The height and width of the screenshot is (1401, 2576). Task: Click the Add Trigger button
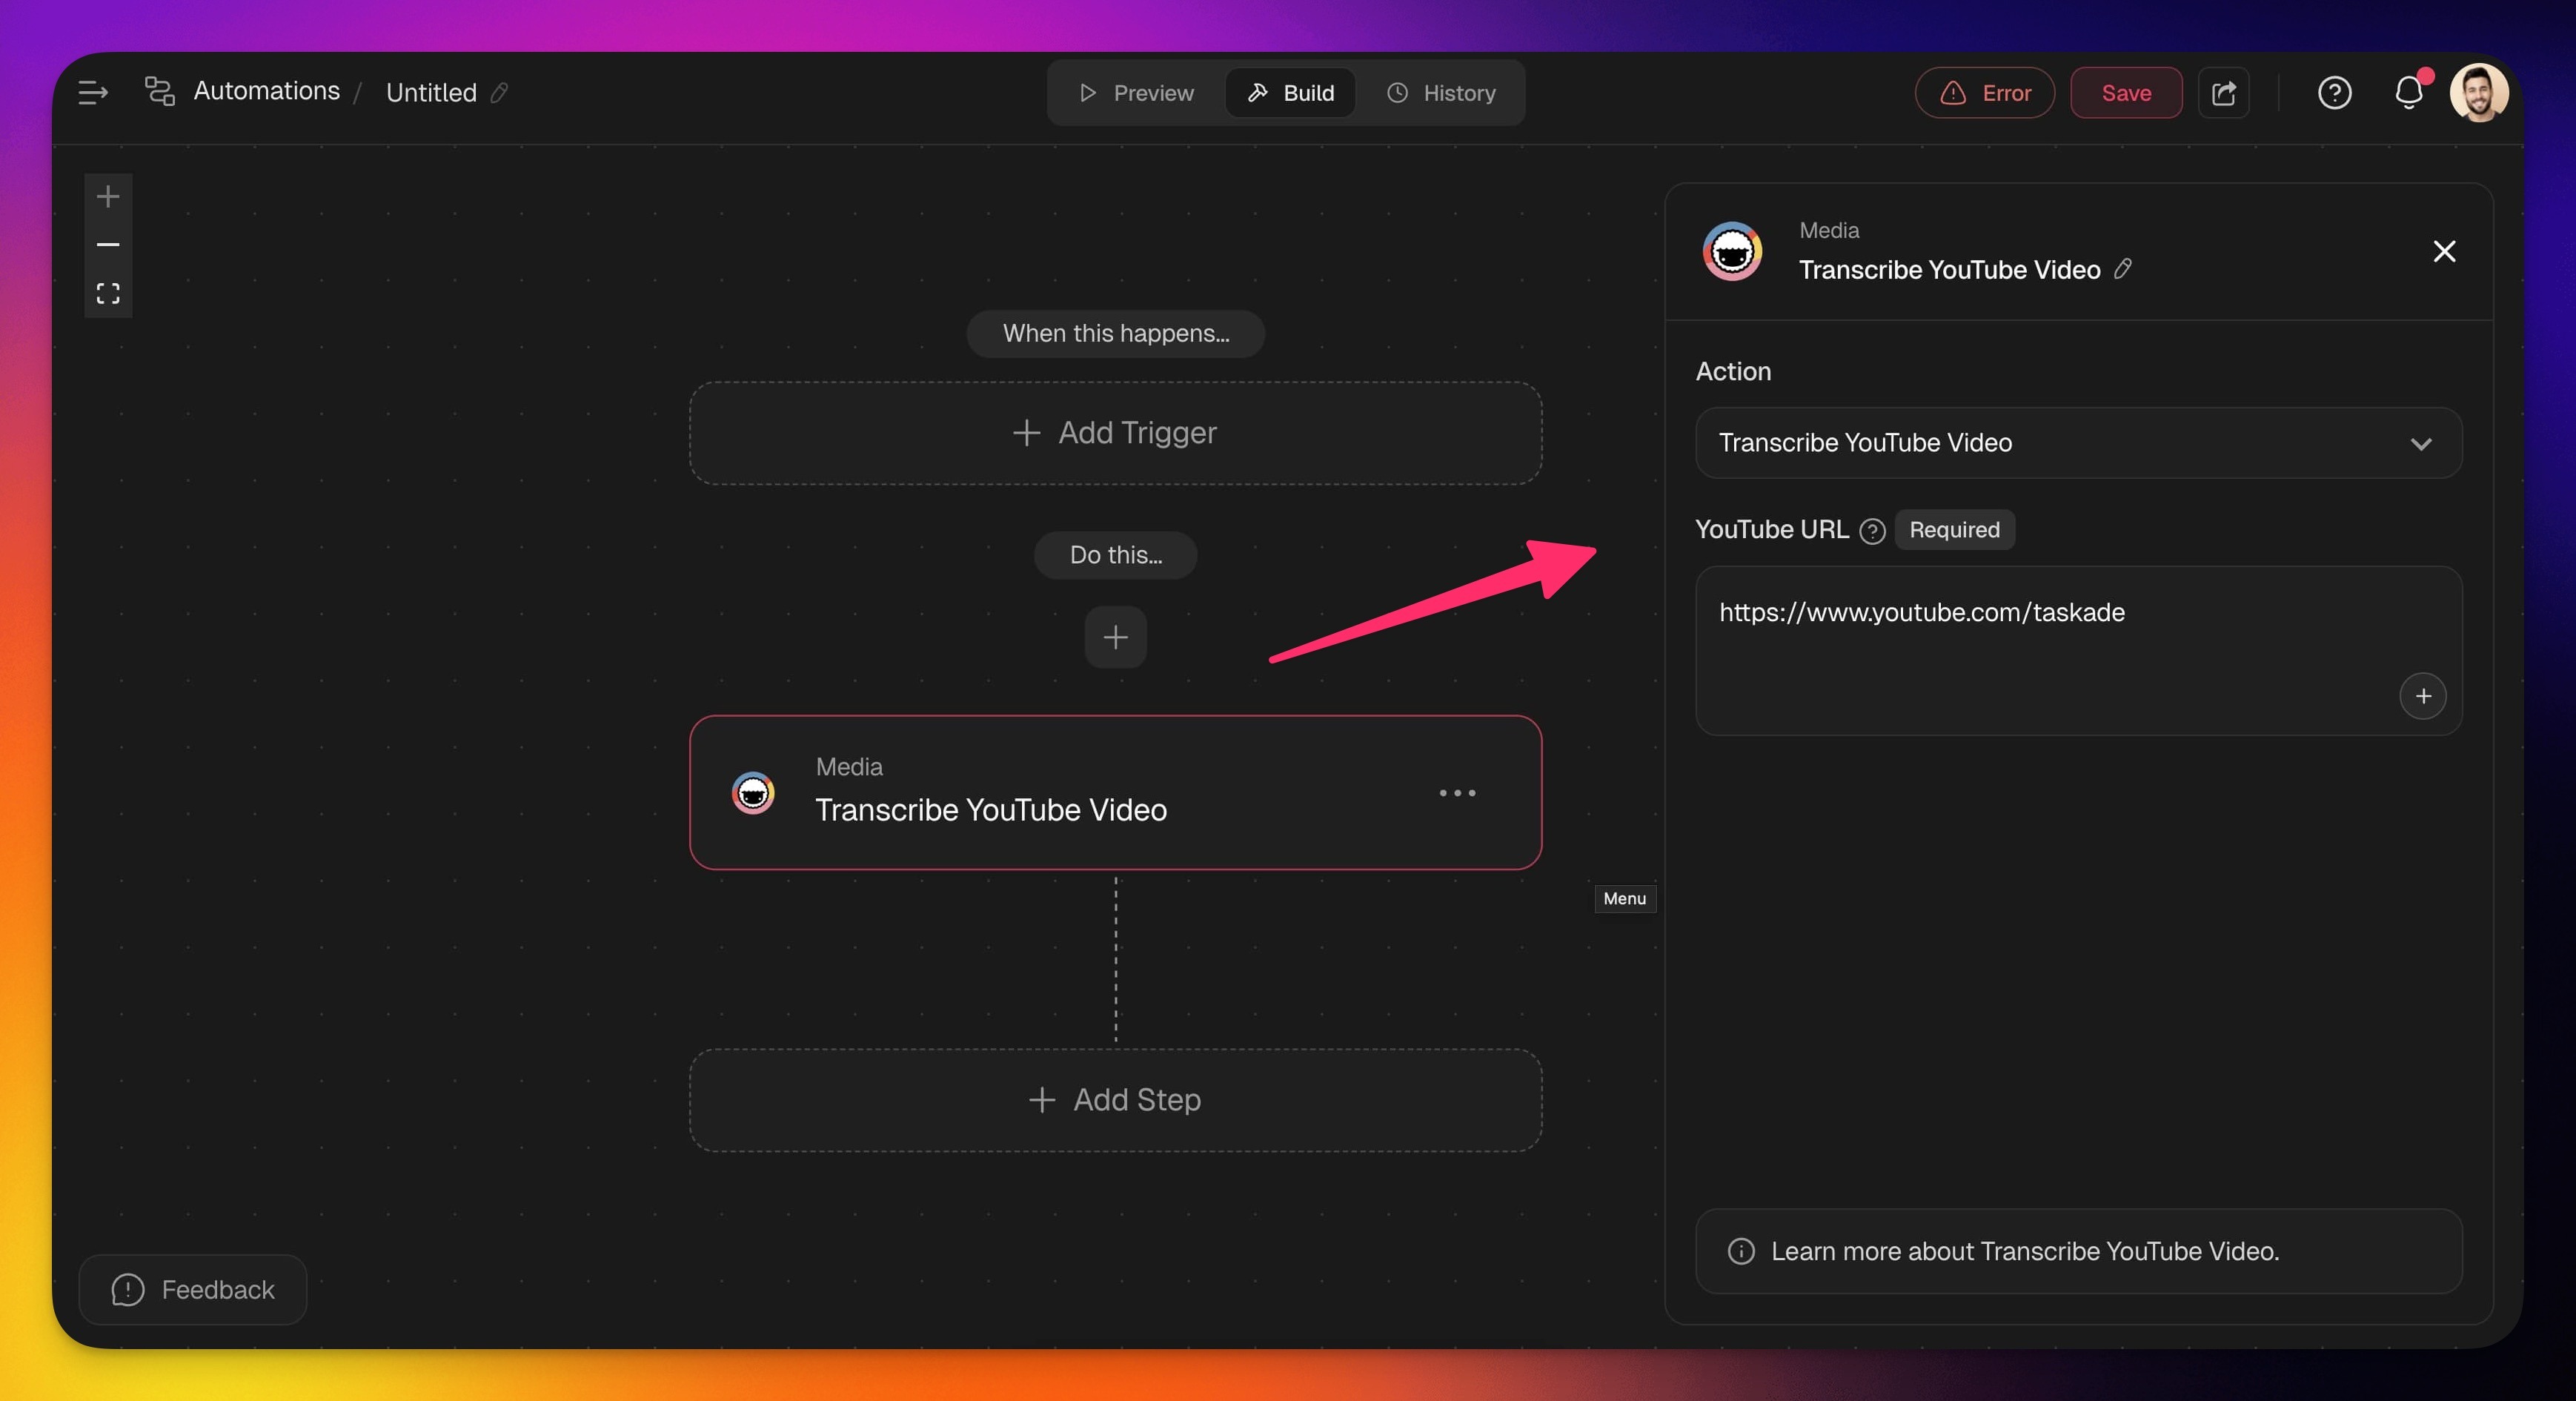[x=1115, y=433]
